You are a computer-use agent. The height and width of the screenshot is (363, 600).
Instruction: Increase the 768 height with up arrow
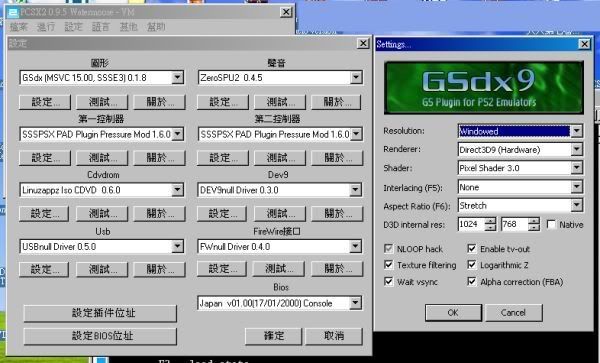(534, 221)
